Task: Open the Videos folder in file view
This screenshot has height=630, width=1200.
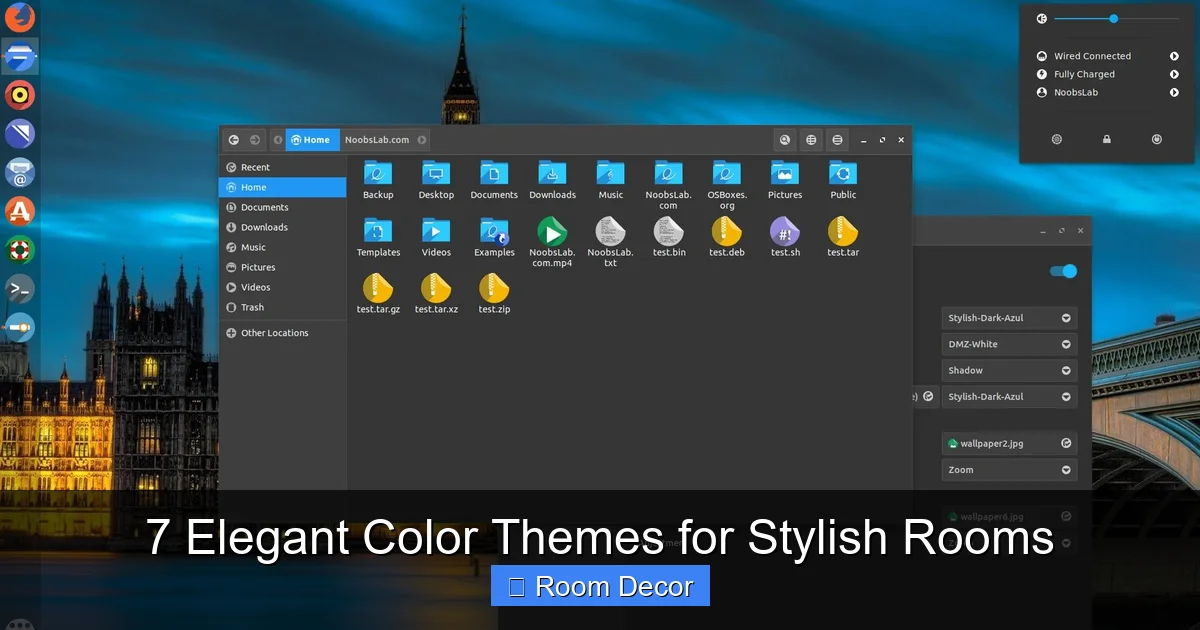Action: point(436,237)
